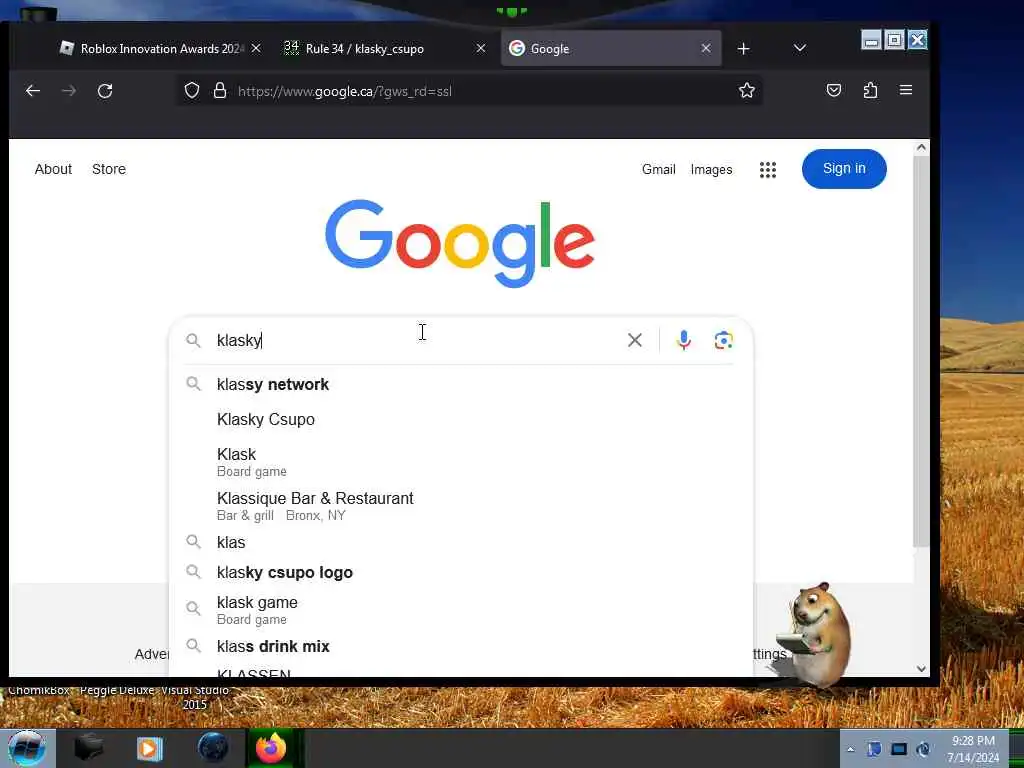Open a new tab with the plus button
1024x768 pixels.
click(x=743, y=48)
